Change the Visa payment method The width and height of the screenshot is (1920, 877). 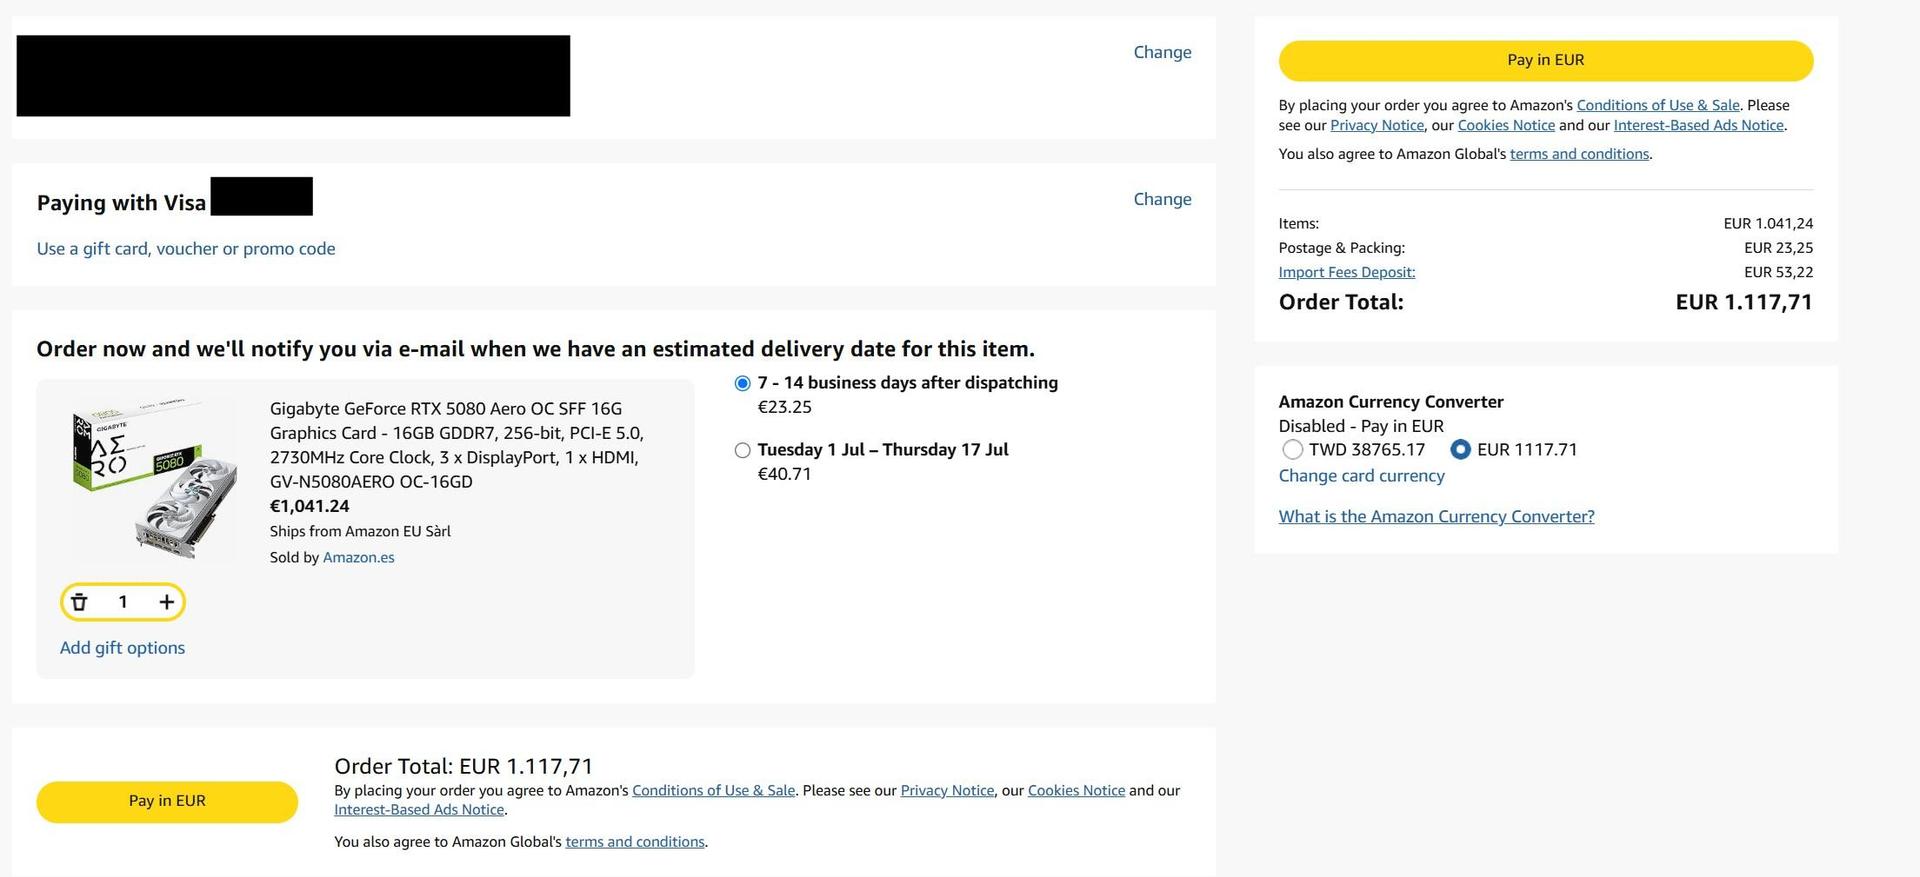click(x=1162, y=199)
